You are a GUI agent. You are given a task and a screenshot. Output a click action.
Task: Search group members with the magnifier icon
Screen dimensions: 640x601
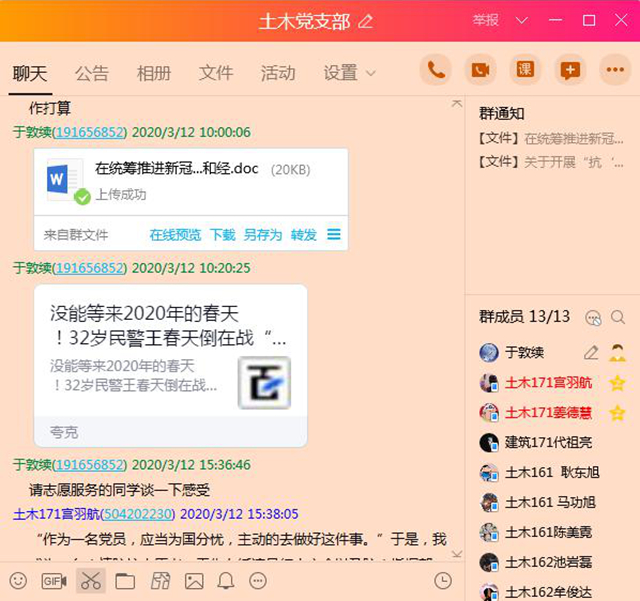618,318
